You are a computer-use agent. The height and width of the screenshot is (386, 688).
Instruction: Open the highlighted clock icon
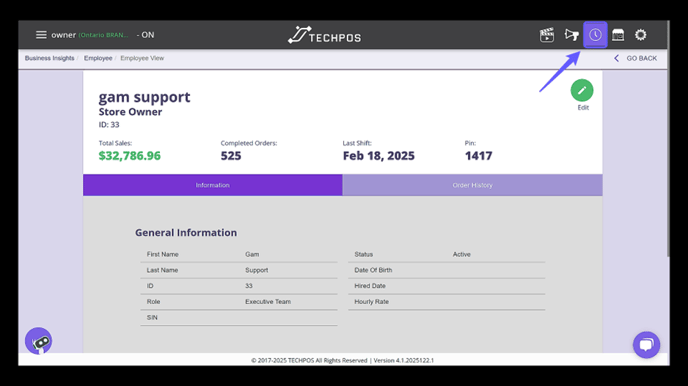[595, 35]
